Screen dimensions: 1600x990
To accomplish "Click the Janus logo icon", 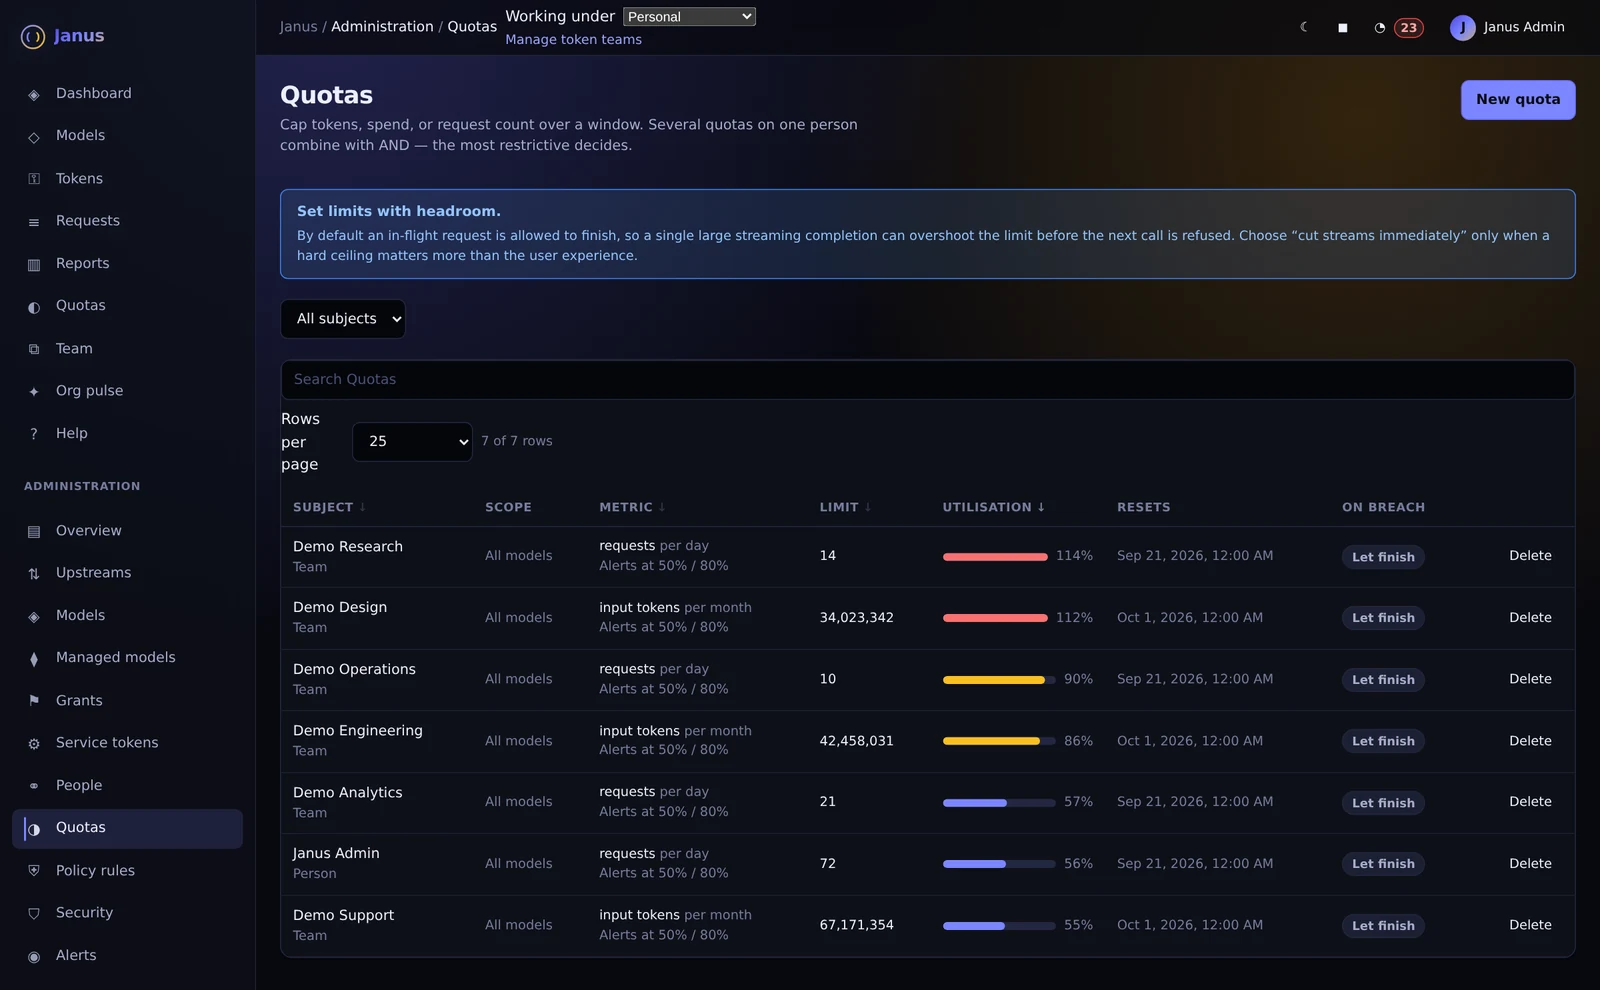I will pyautogui.click(x=33, y=37).
